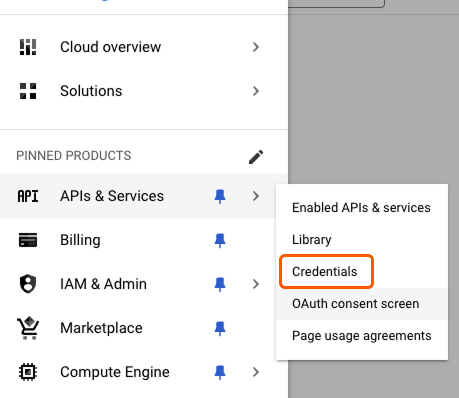Expand the Cloud overview submenu chevron
The height and width of the screenshot is (398, 459).
[256, 47]
